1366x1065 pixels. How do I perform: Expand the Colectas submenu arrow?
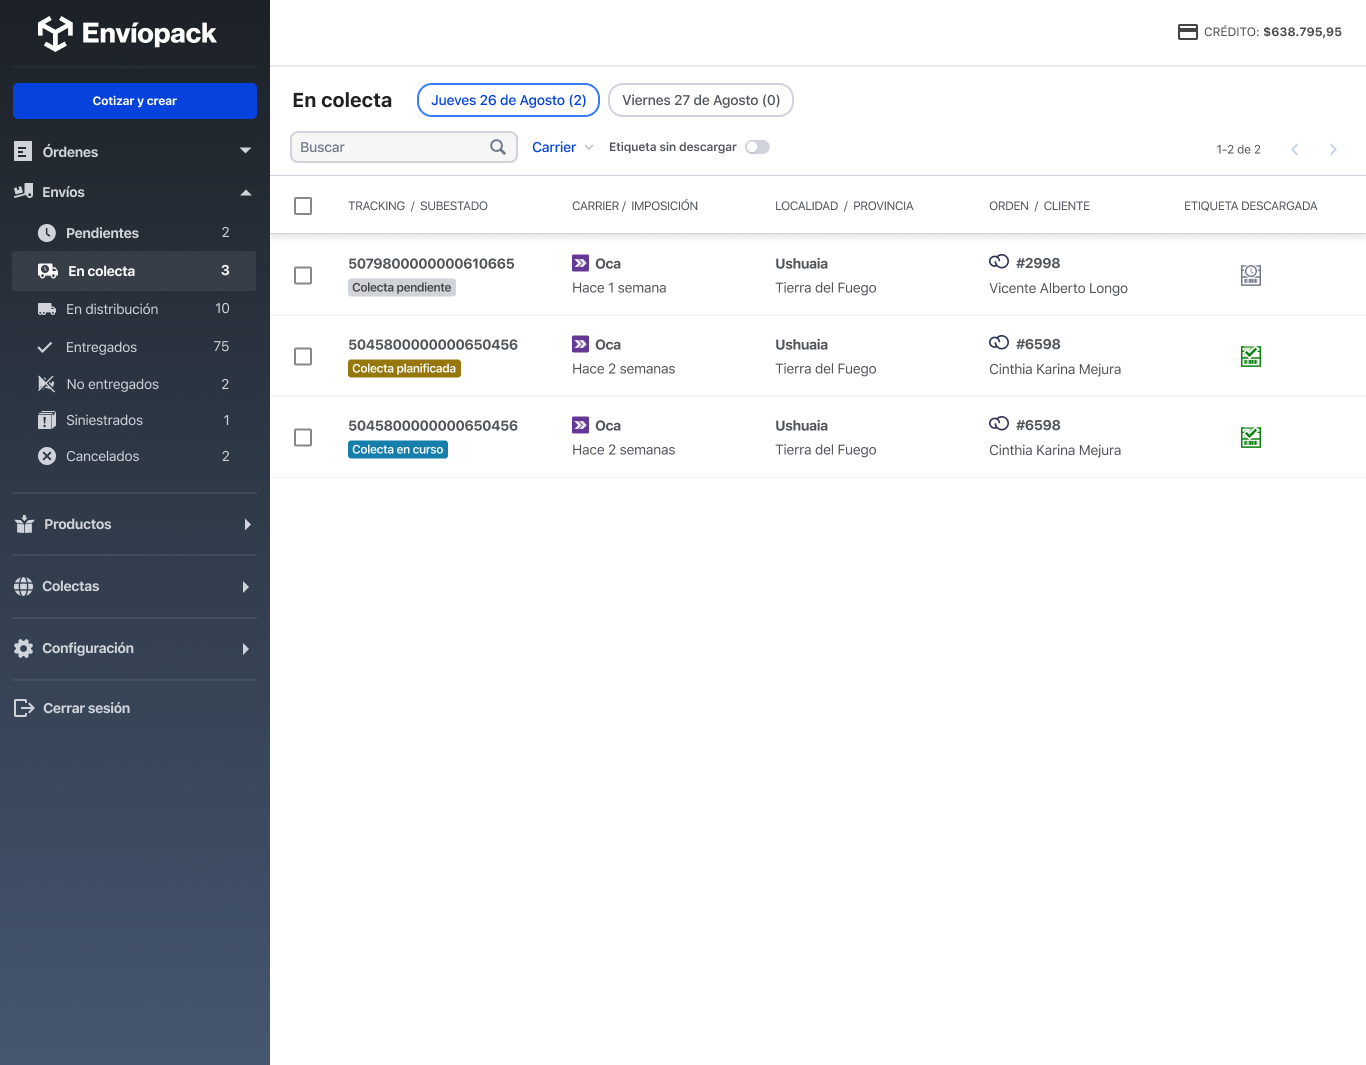point(246,587)
